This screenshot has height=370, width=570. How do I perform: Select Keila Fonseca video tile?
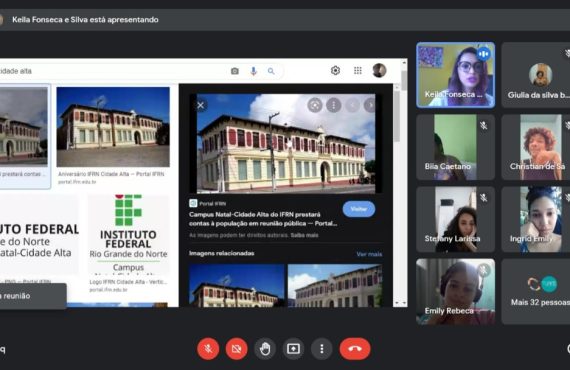tap(455, 75)
